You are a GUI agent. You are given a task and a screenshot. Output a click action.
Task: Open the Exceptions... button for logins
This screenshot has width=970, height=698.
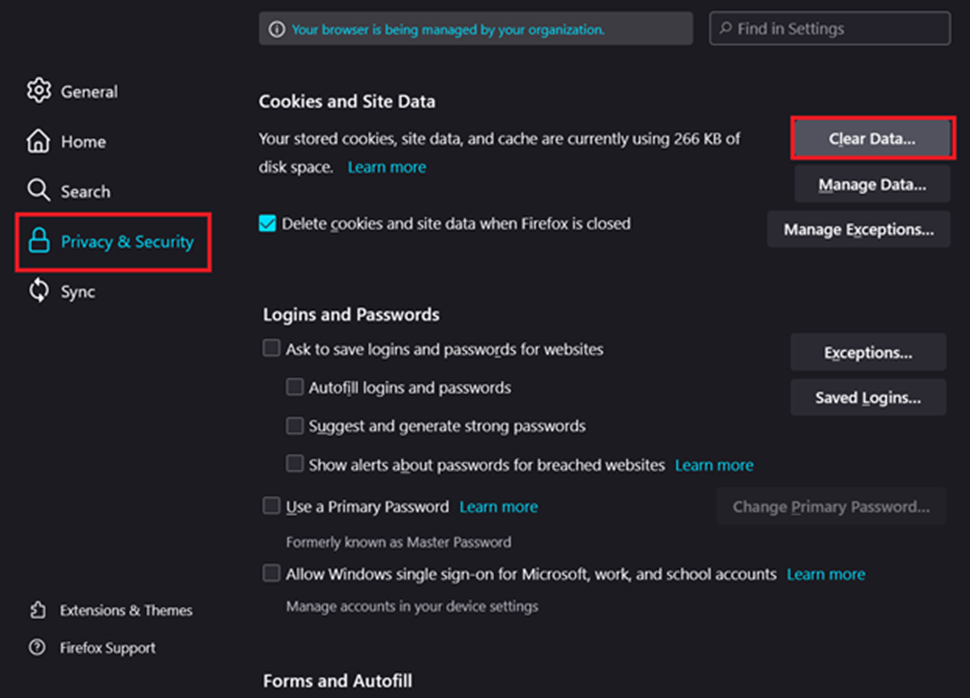[868, 352]
